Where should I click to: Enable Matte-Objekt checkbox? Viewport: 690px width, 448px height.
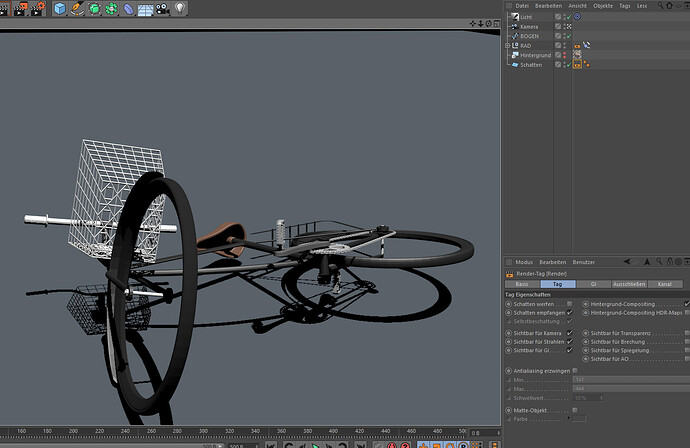[575, 410]
